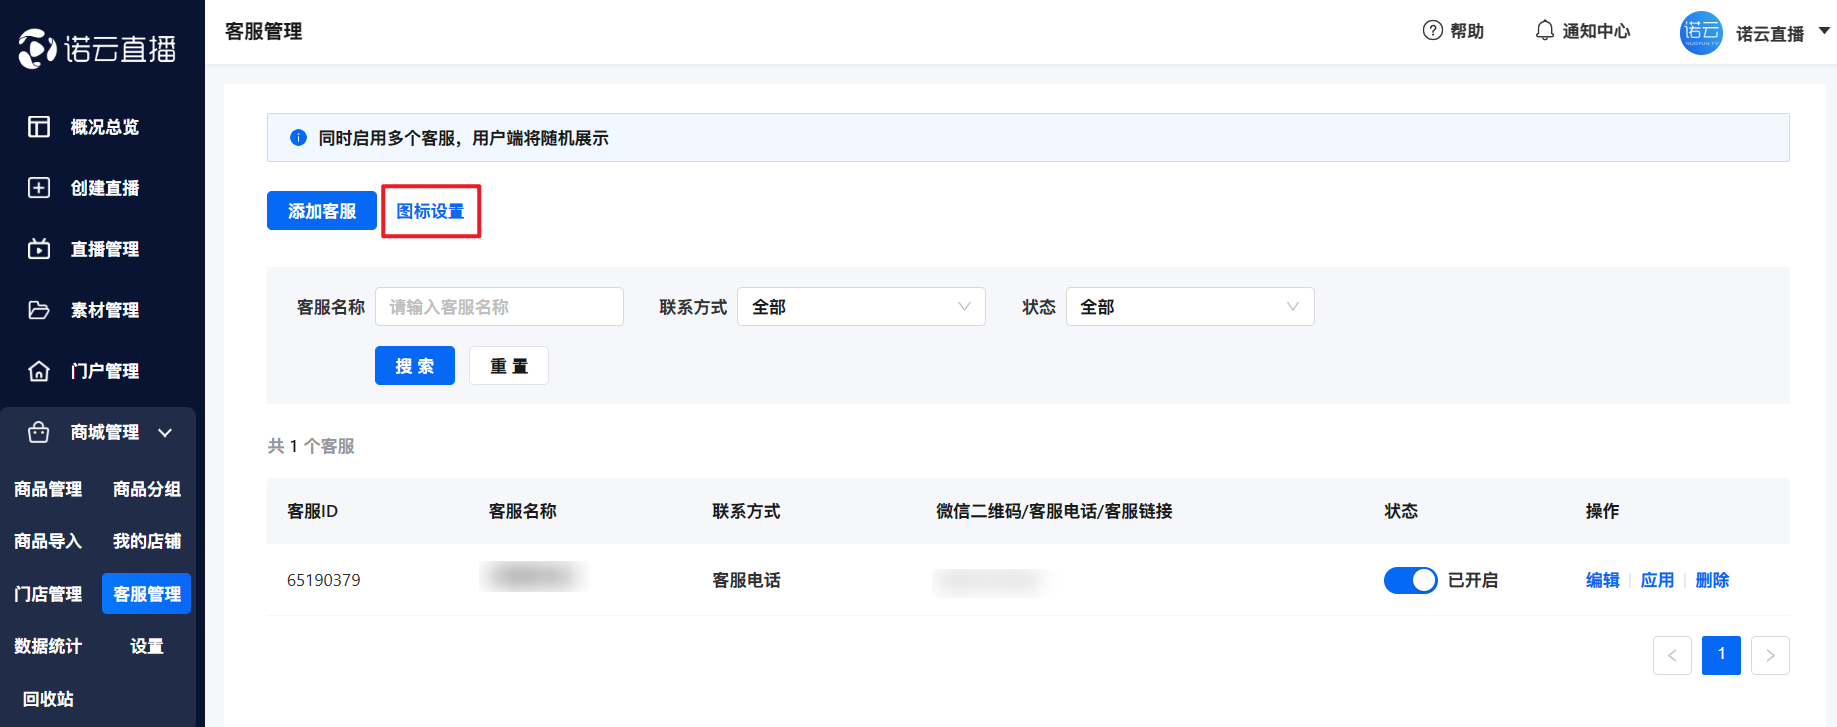This screenshot has height=727, width=1837.
Task: Click the 诺云直播 user avatar
Action: coord(1700,33)
